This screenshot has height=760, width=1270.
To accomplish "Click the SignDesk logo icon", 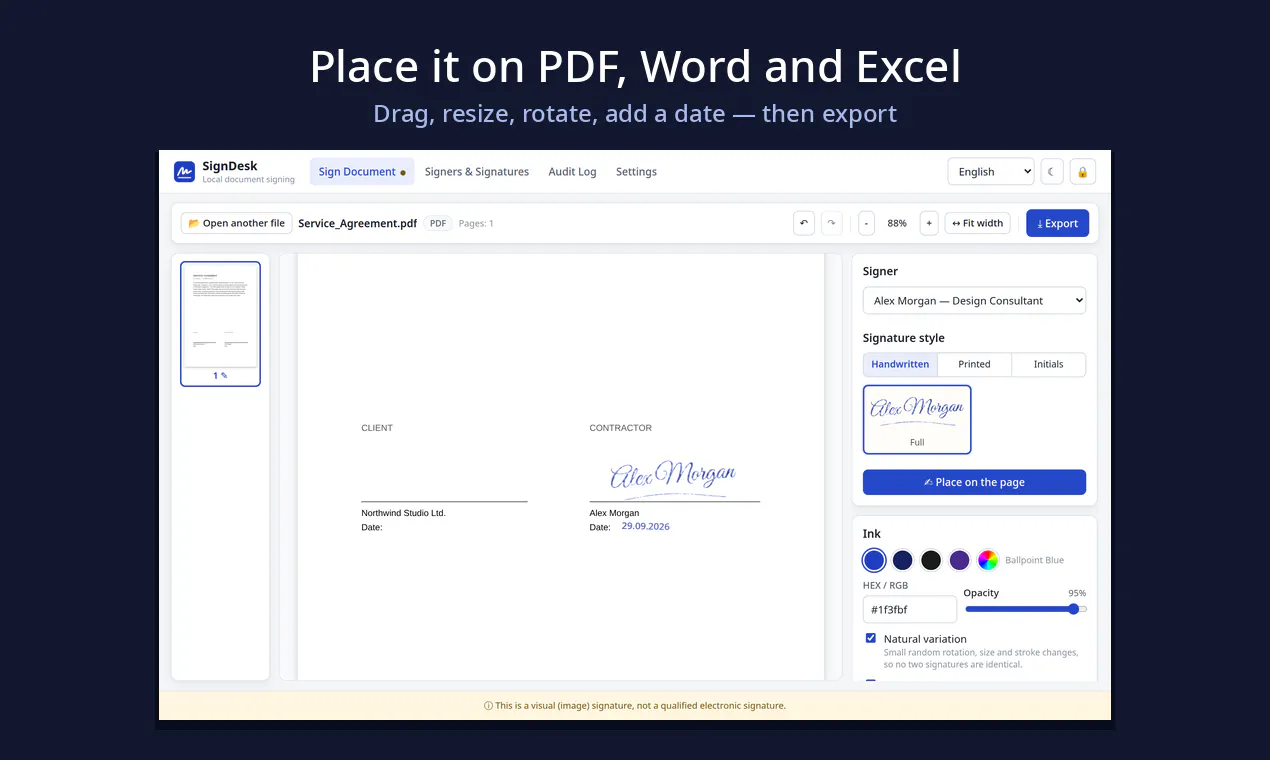I will click(x=184, y=172).
